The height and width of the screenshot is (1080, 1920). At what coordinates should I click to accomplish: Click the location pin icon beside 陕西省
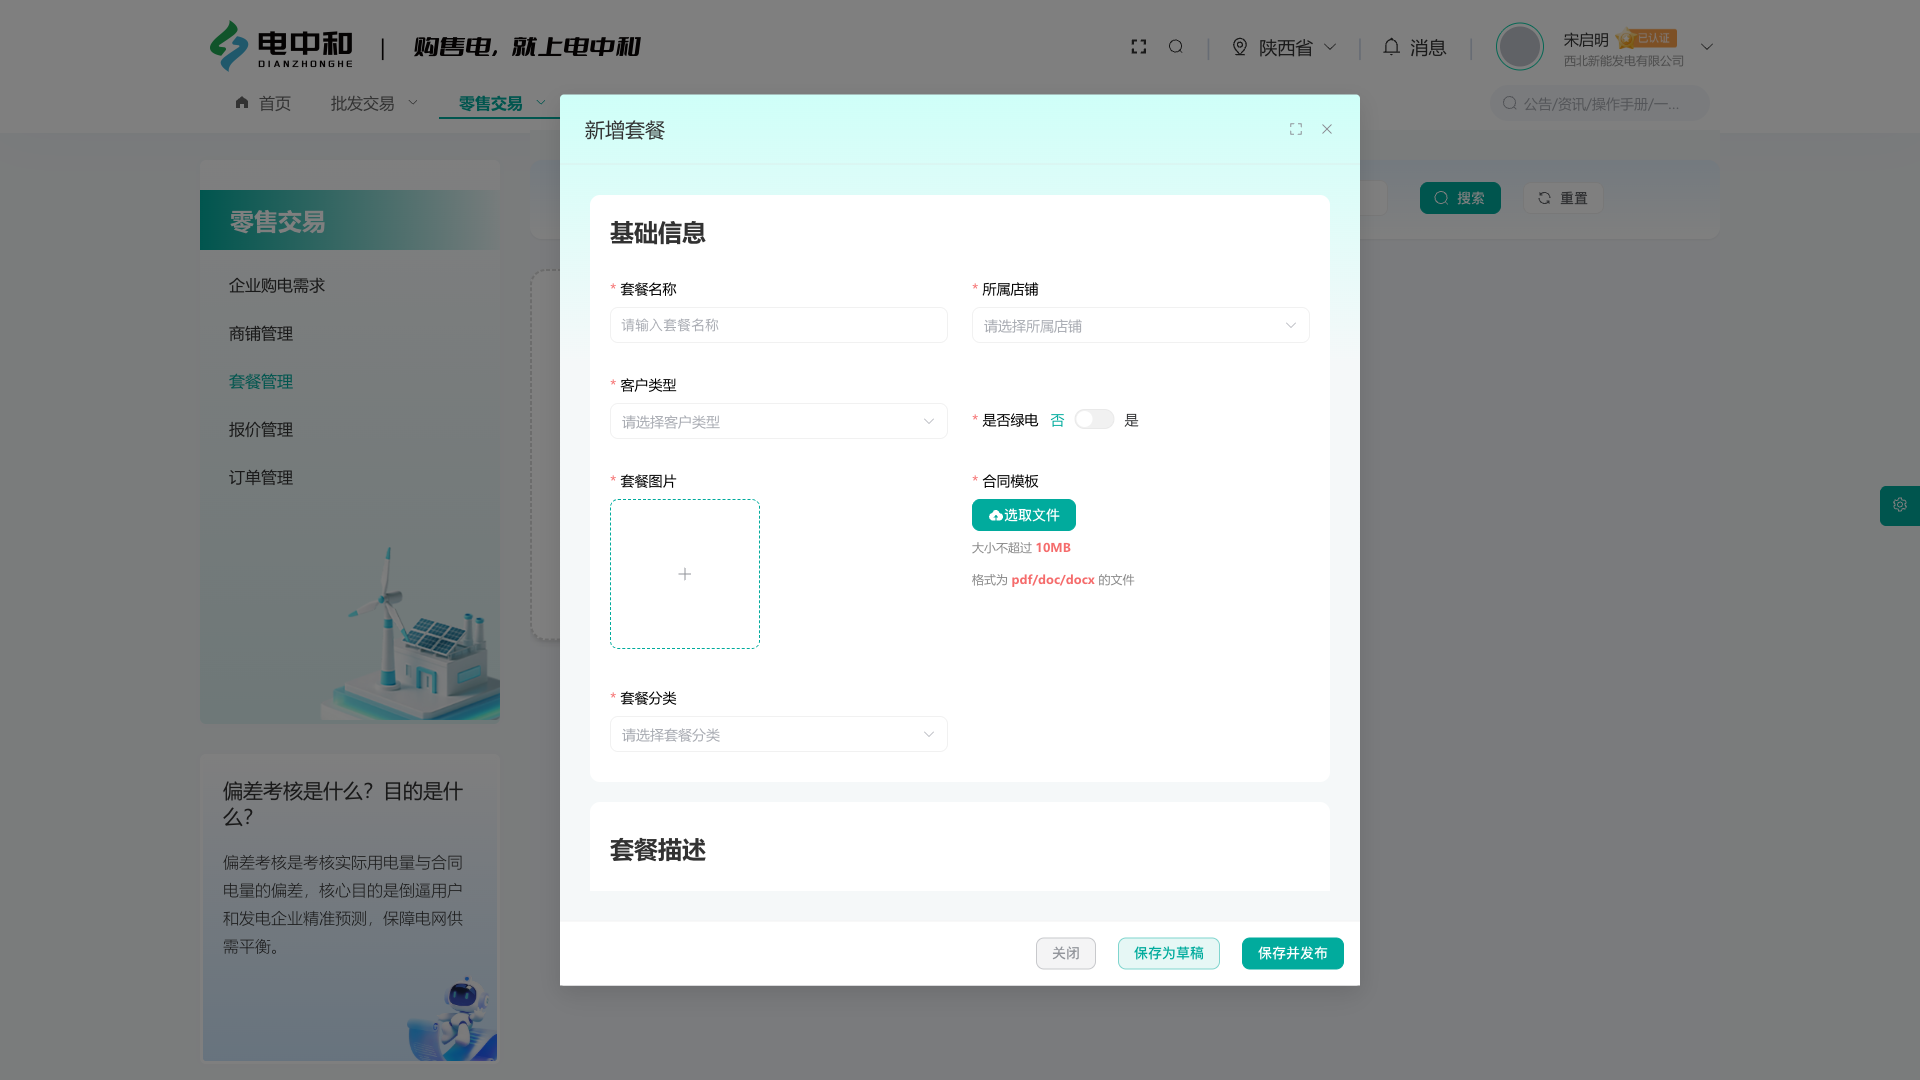(x=1240, y=47)
